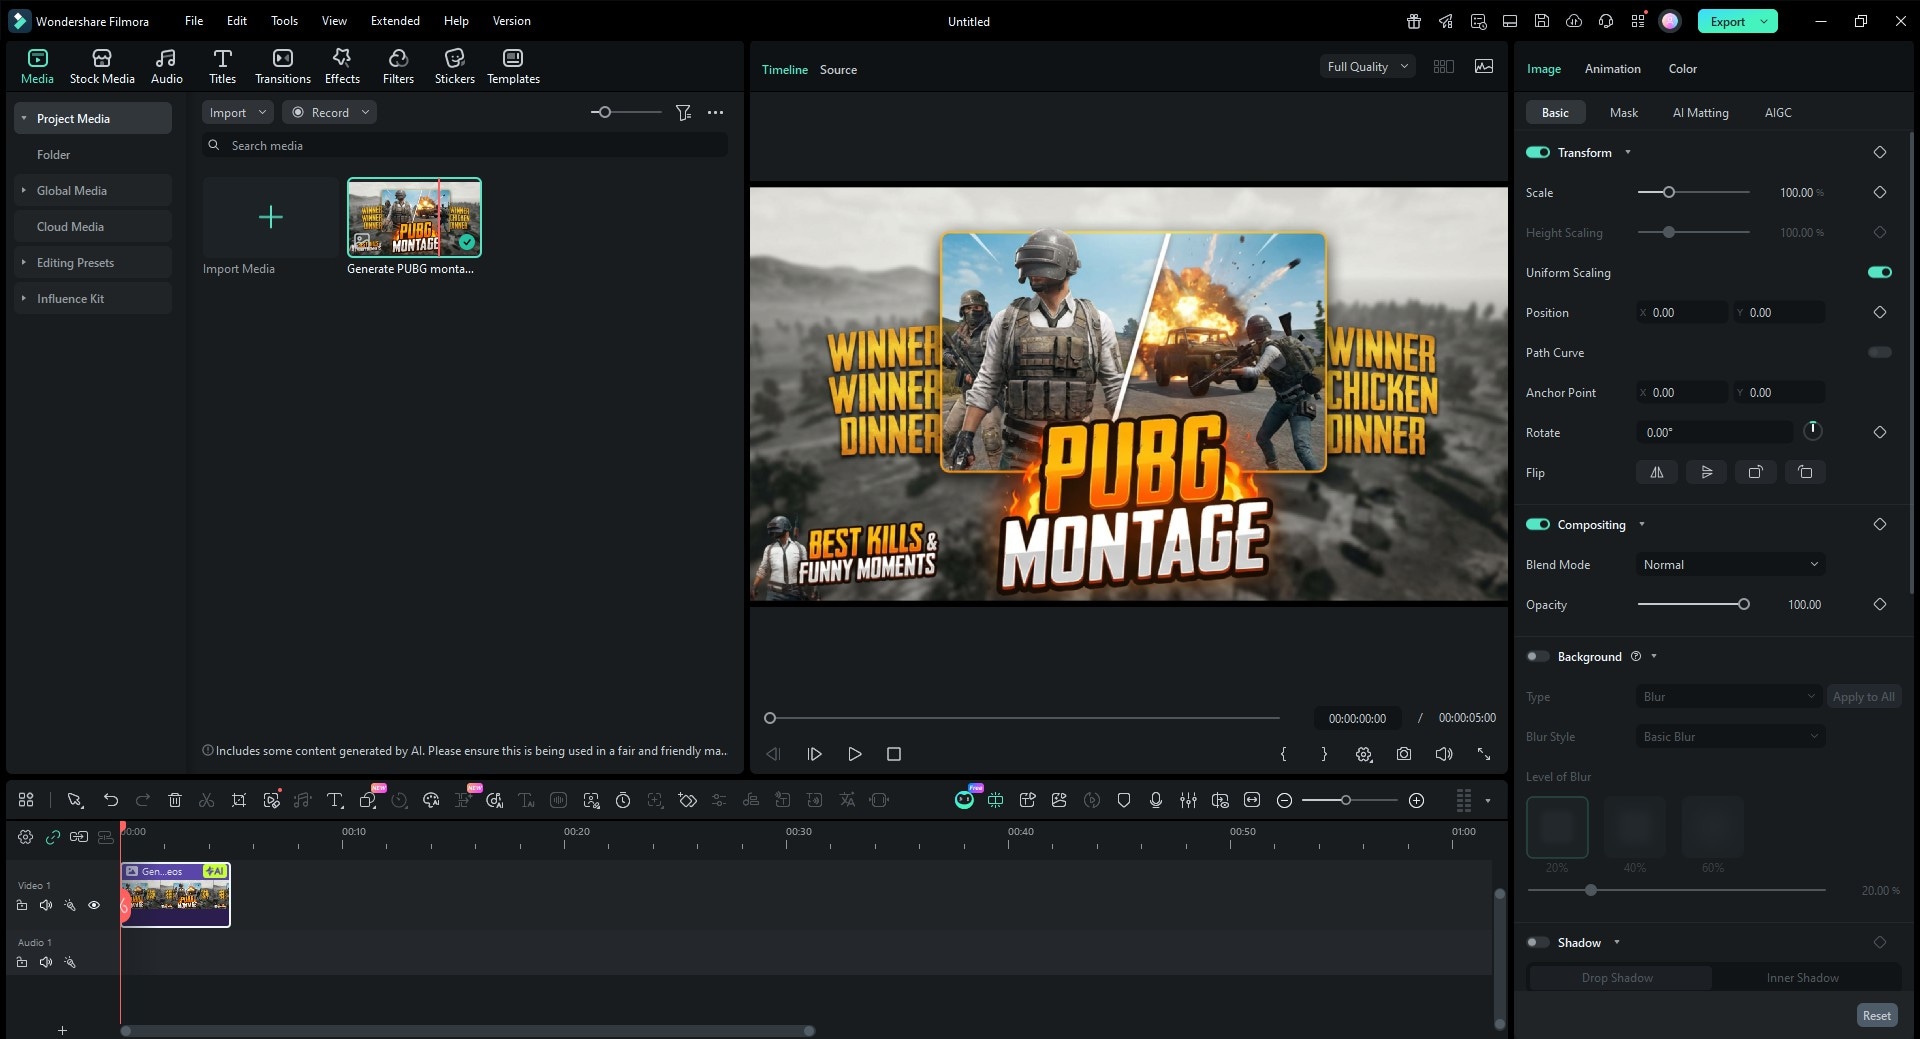This screenshot has height=1039, width=1920.
Task: Open the Full Quality dropdown
Action: click(x=1367, y=66)
